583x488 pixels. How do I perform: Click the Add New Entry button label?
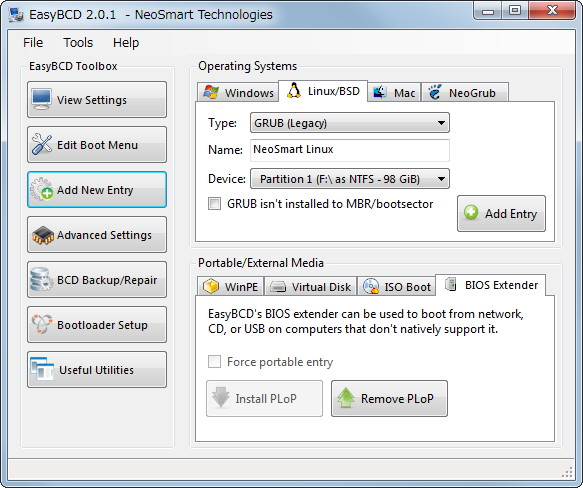[95, 190]
